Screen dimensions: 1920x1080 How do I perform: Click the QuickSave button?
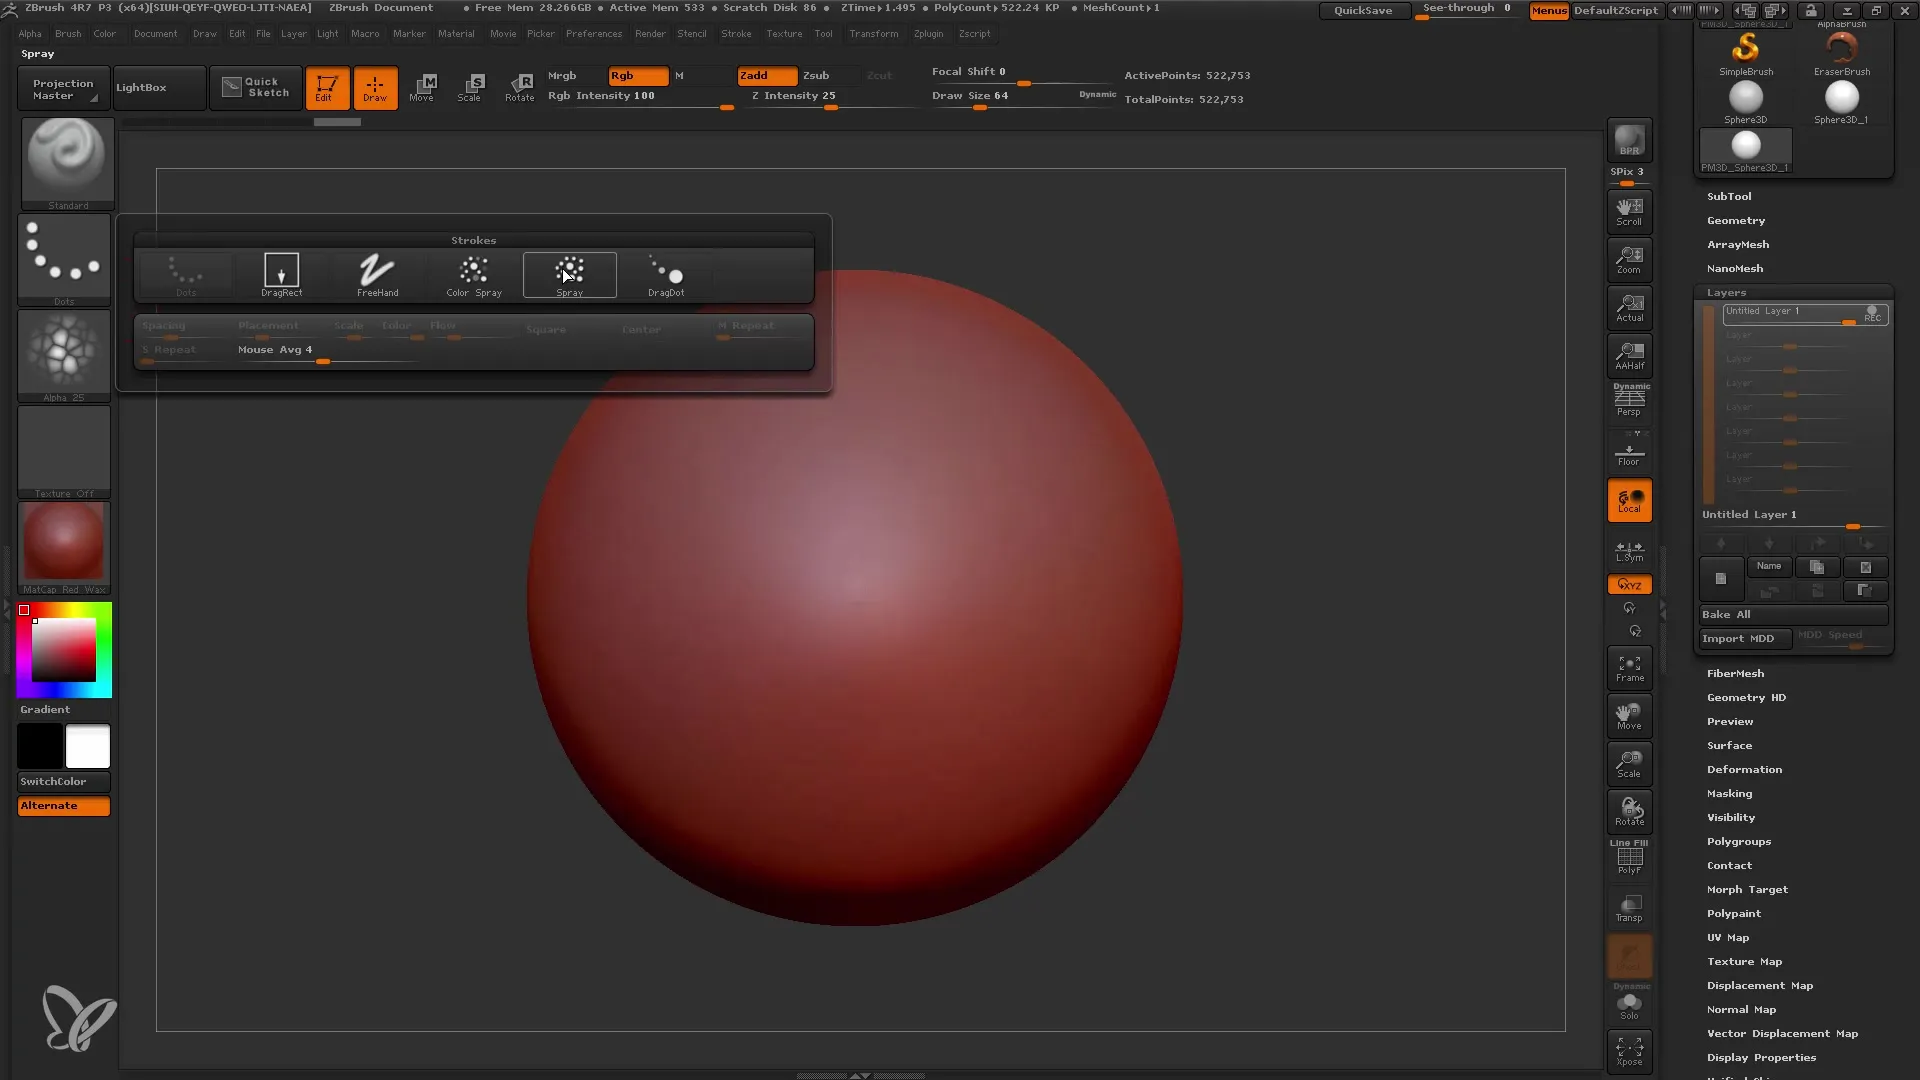pyautogui.click(x=1363, y=10)
